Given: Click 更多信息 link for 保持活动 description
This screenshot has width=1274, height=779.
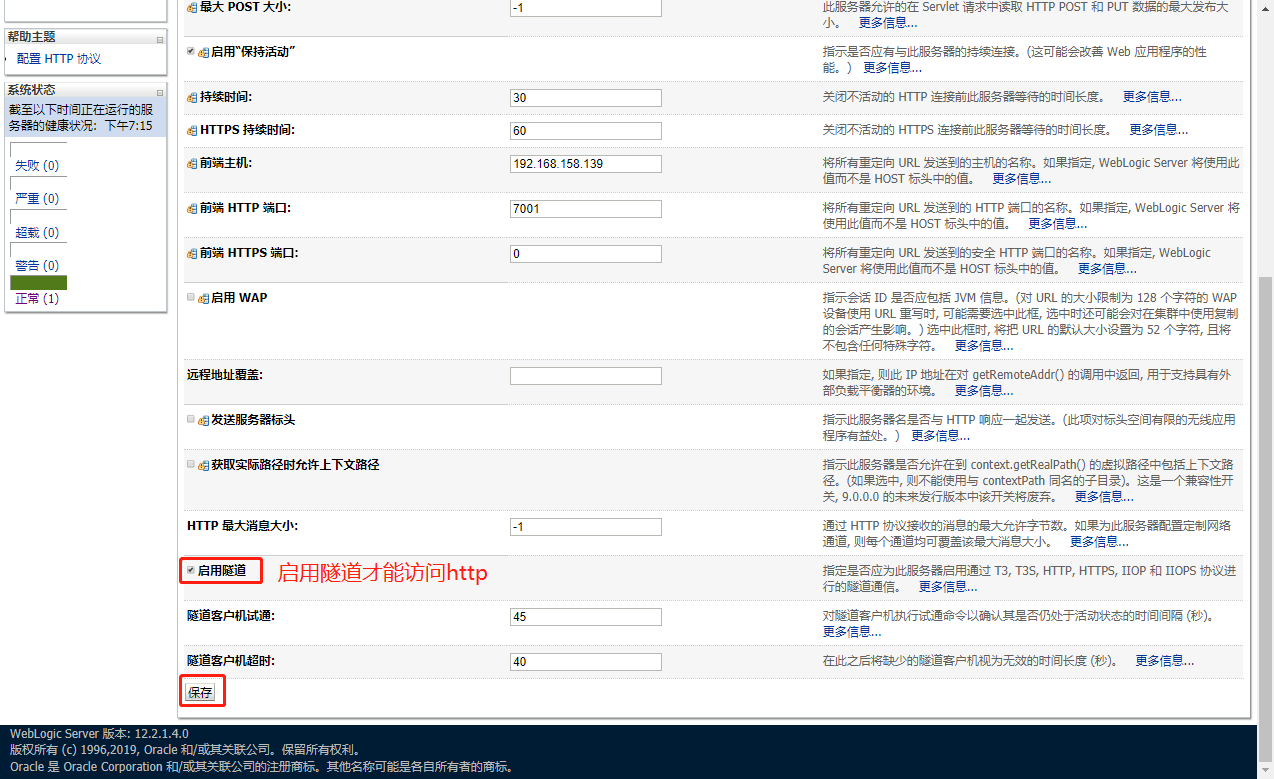Looking at the screenshot, I should 892,68.
